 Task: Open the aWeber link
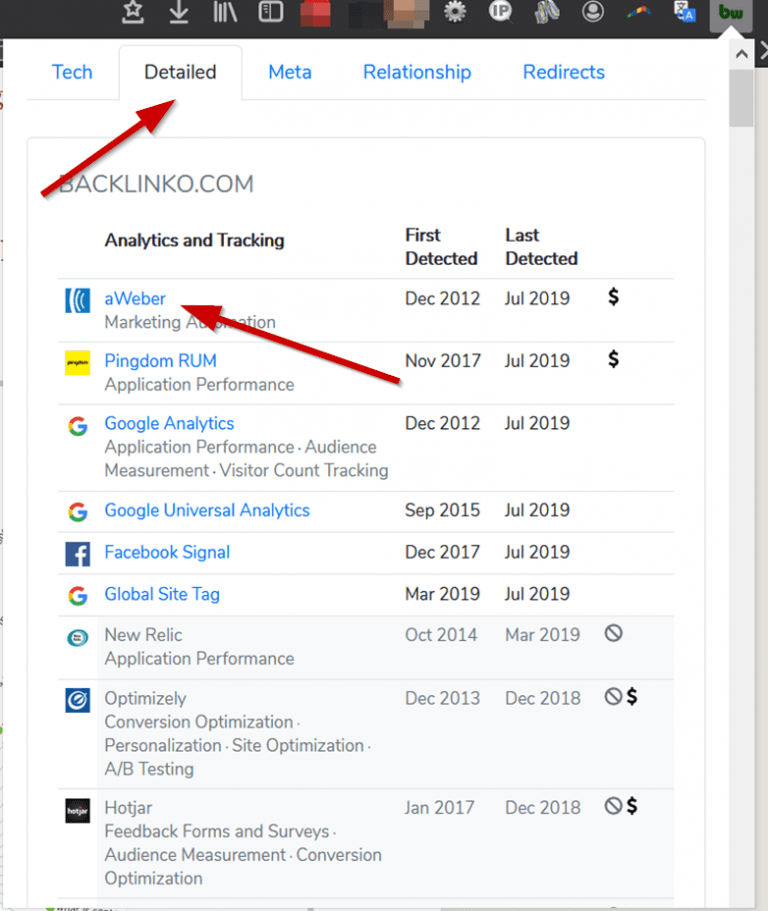point(134,299)
